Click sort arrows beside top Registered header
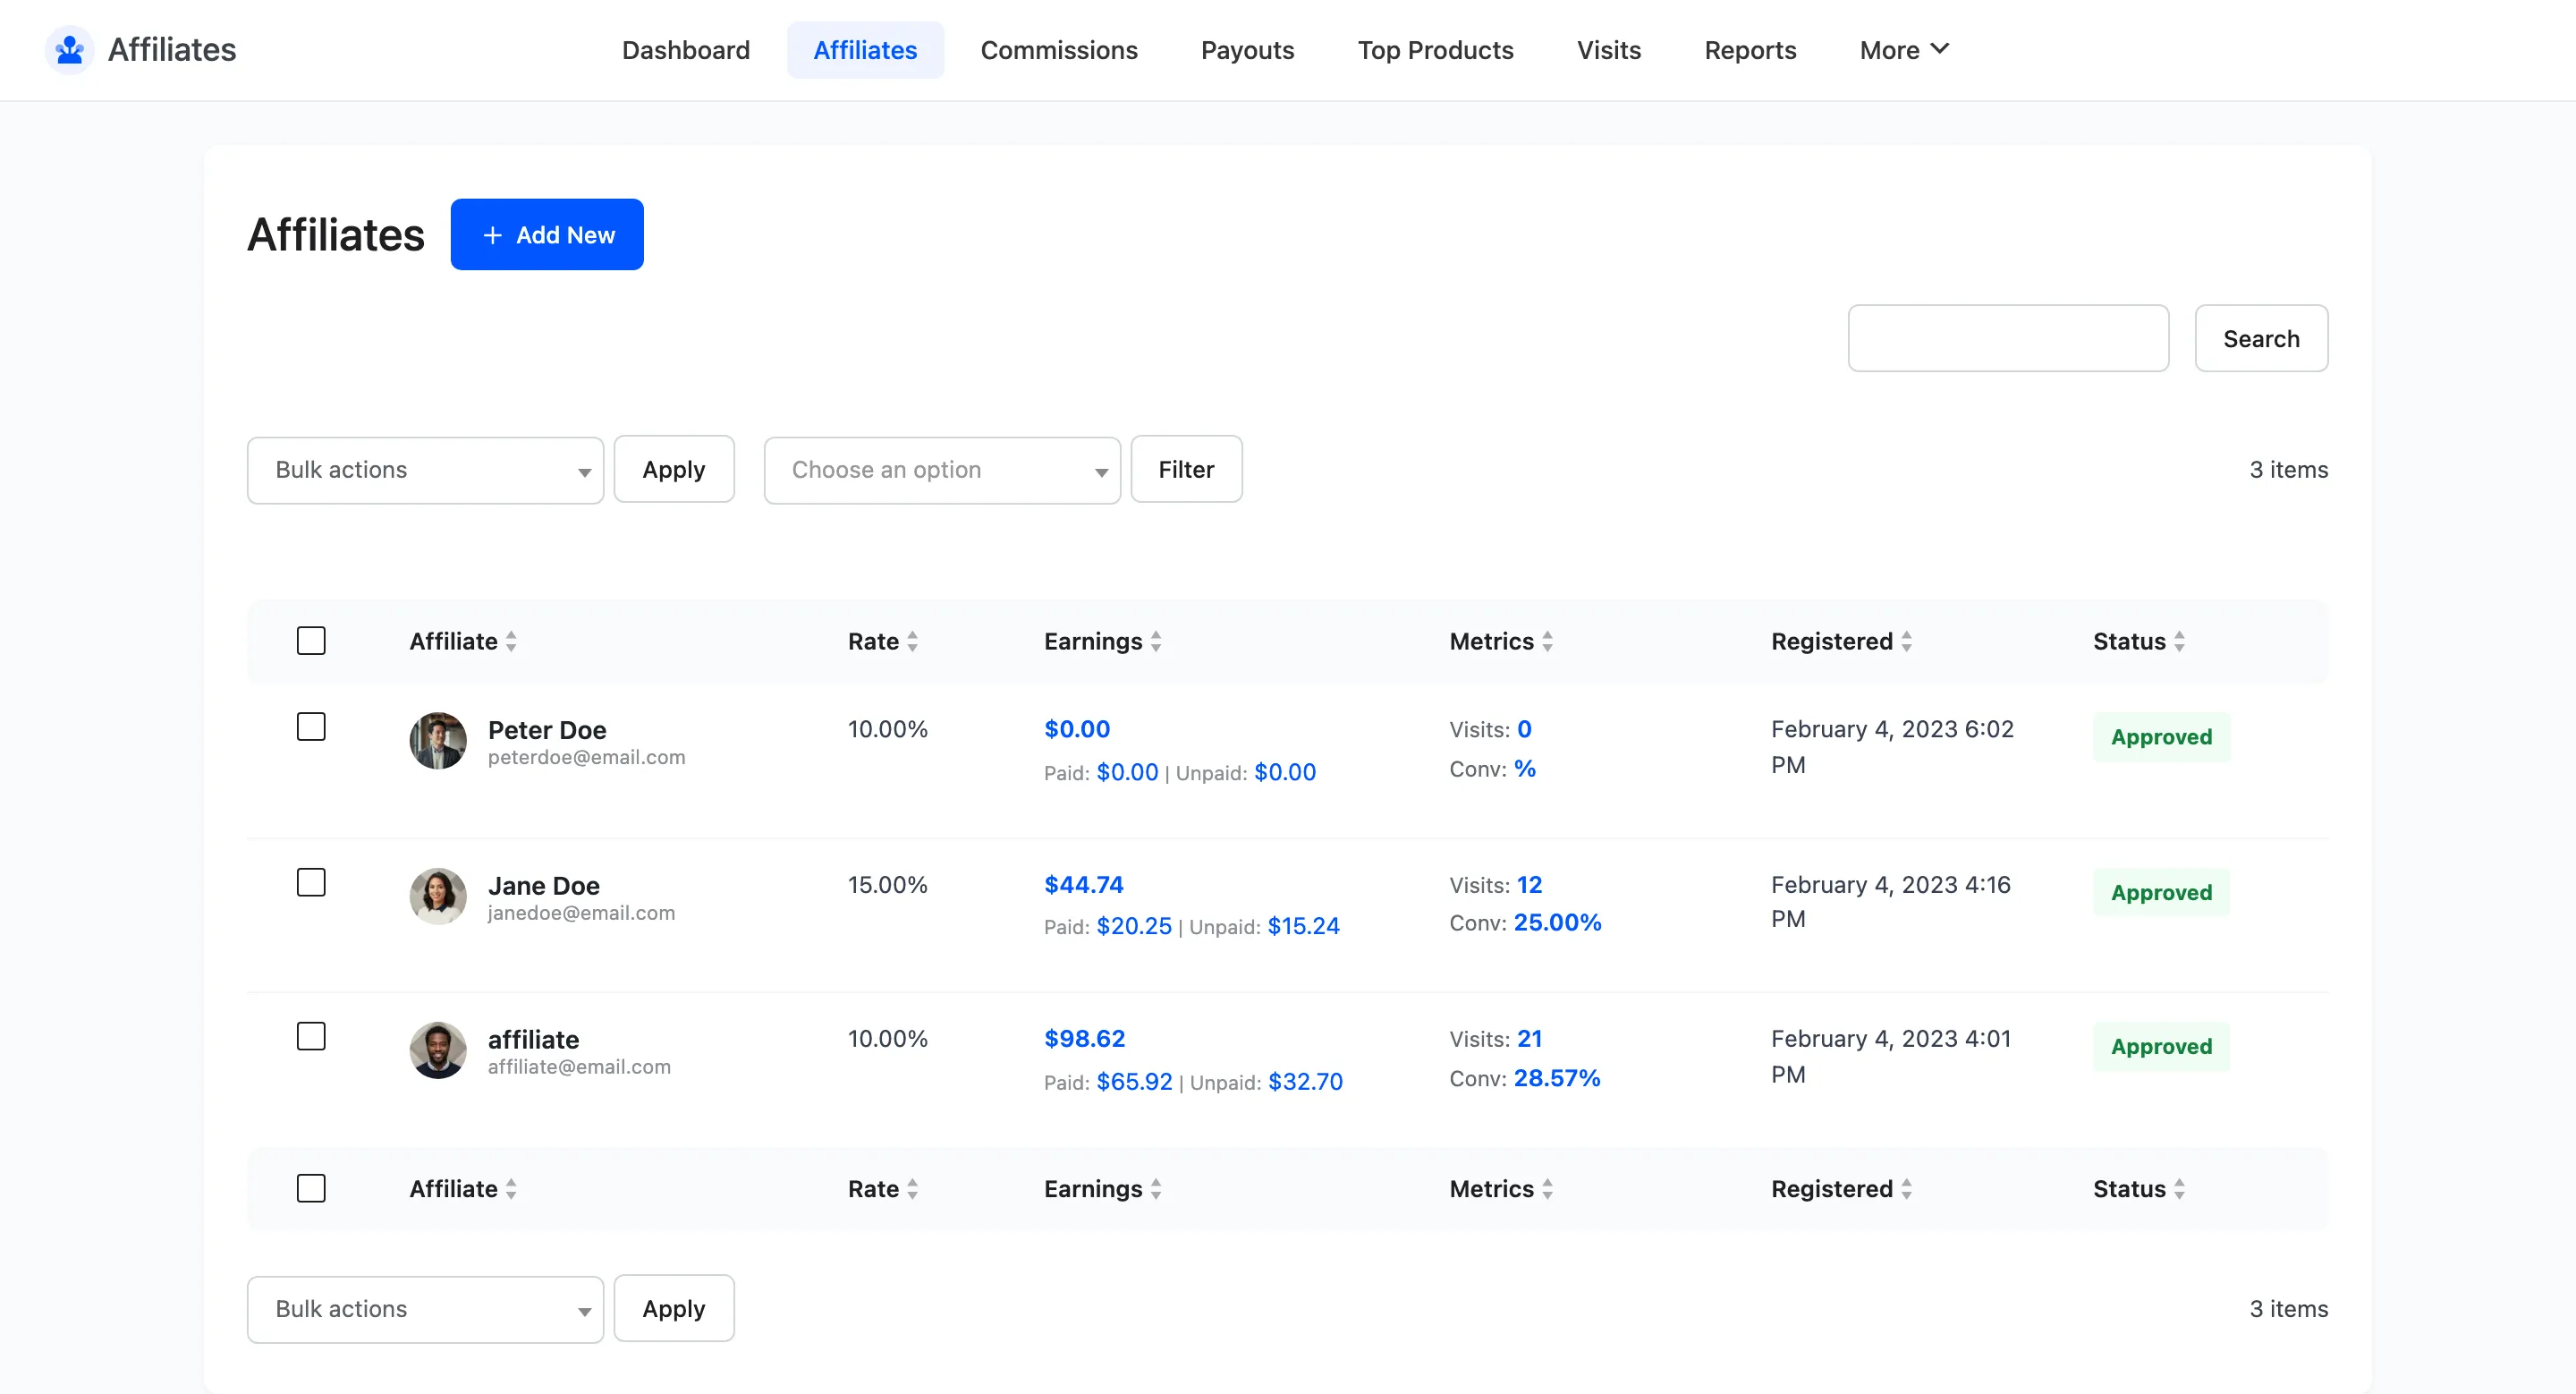Image resolution: width=2576 pixels, height=1394 pixels. (1906, 641)
